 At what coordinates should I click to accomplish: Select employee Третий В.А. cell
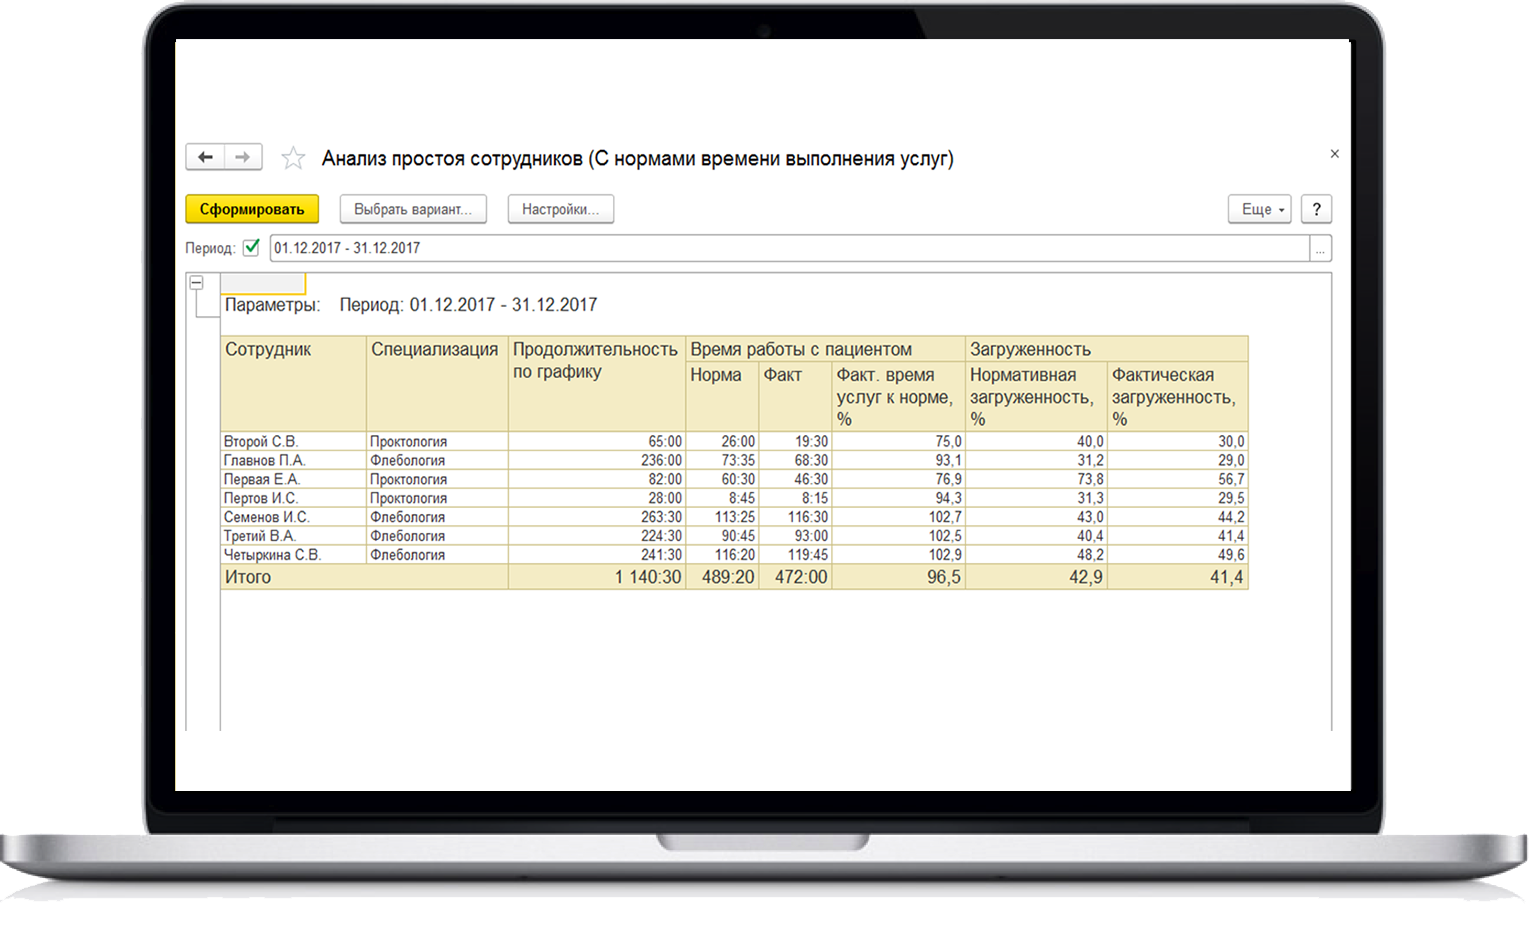[293, 536]
